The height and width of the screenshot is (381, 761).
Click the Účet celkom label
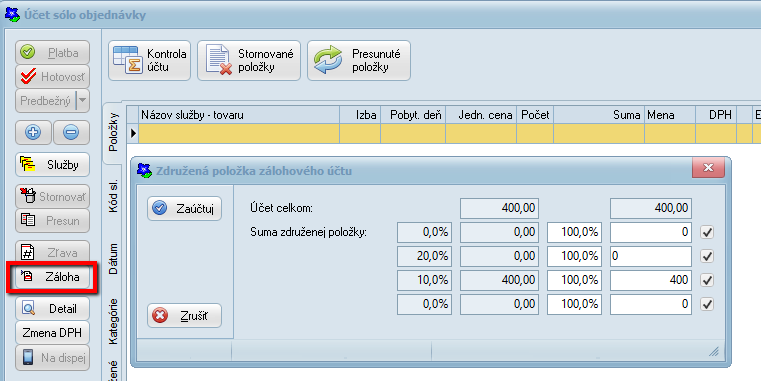pyautogui.click(x=281, y=209)
